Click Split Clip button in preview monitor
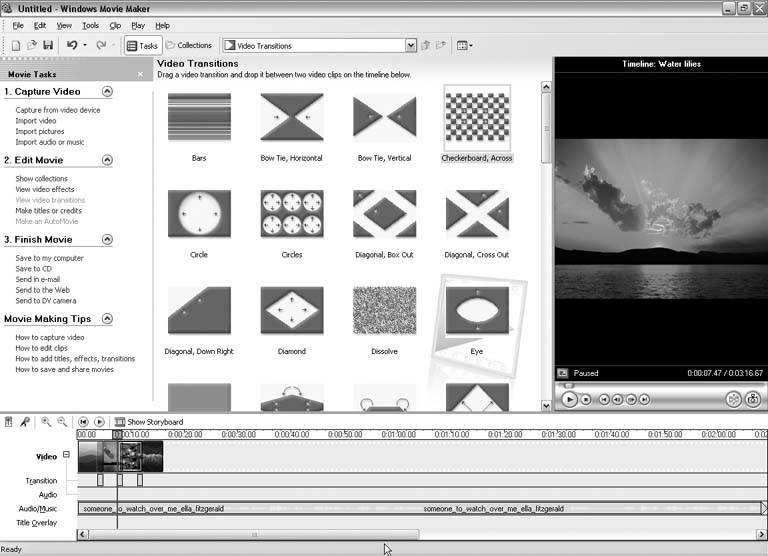The width and height of the screenshot is (768, 556). [733, 399]
